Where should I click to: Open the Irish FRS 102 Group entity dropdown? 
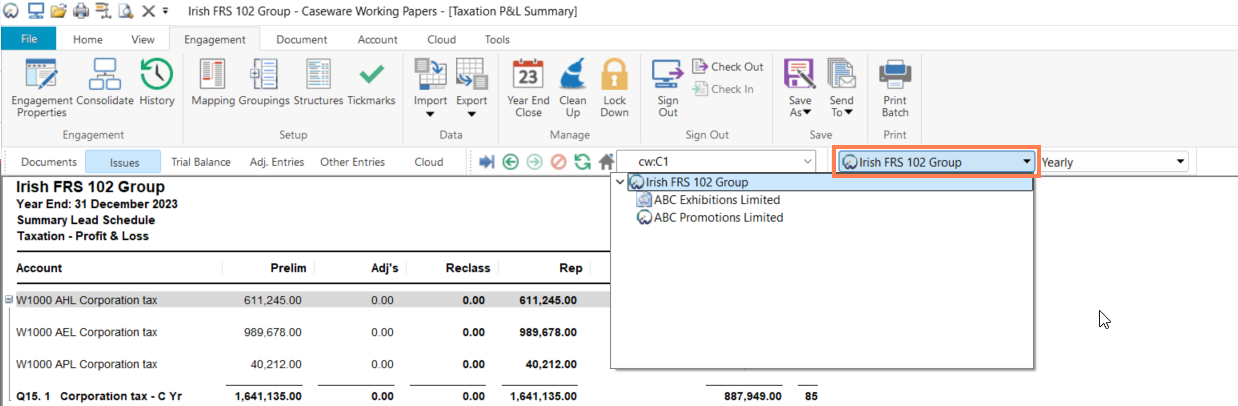pos(1027,162)
